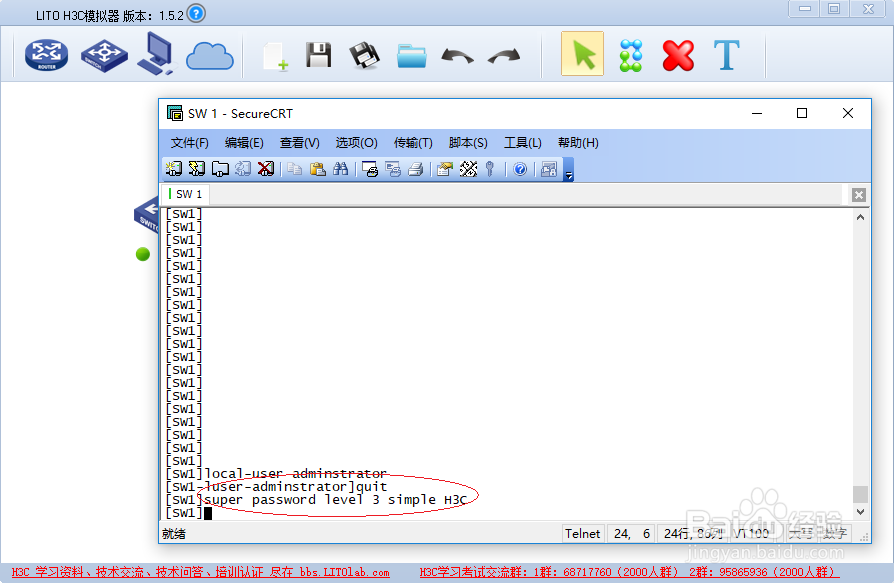Image resolution: width=894 pixels, height=583 pixels.
Task: Click the Reconnect icon in SecureCRT
Action: (242, 169)
